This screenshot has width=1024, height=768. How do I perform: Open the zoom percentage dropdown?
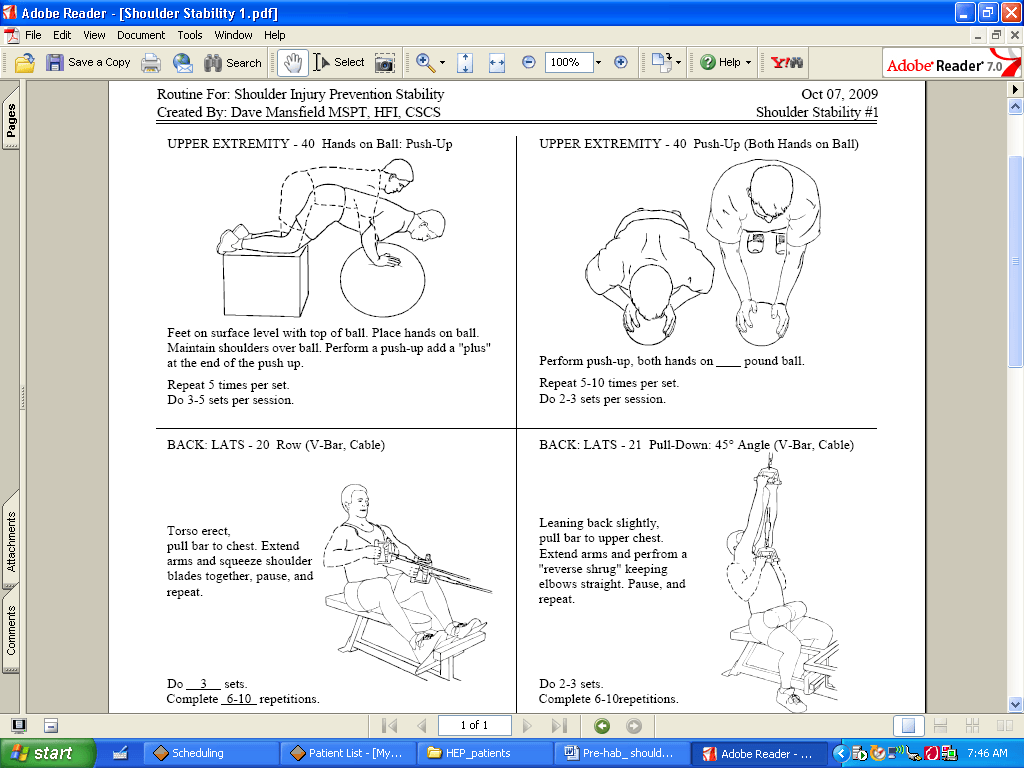(598, 63)
